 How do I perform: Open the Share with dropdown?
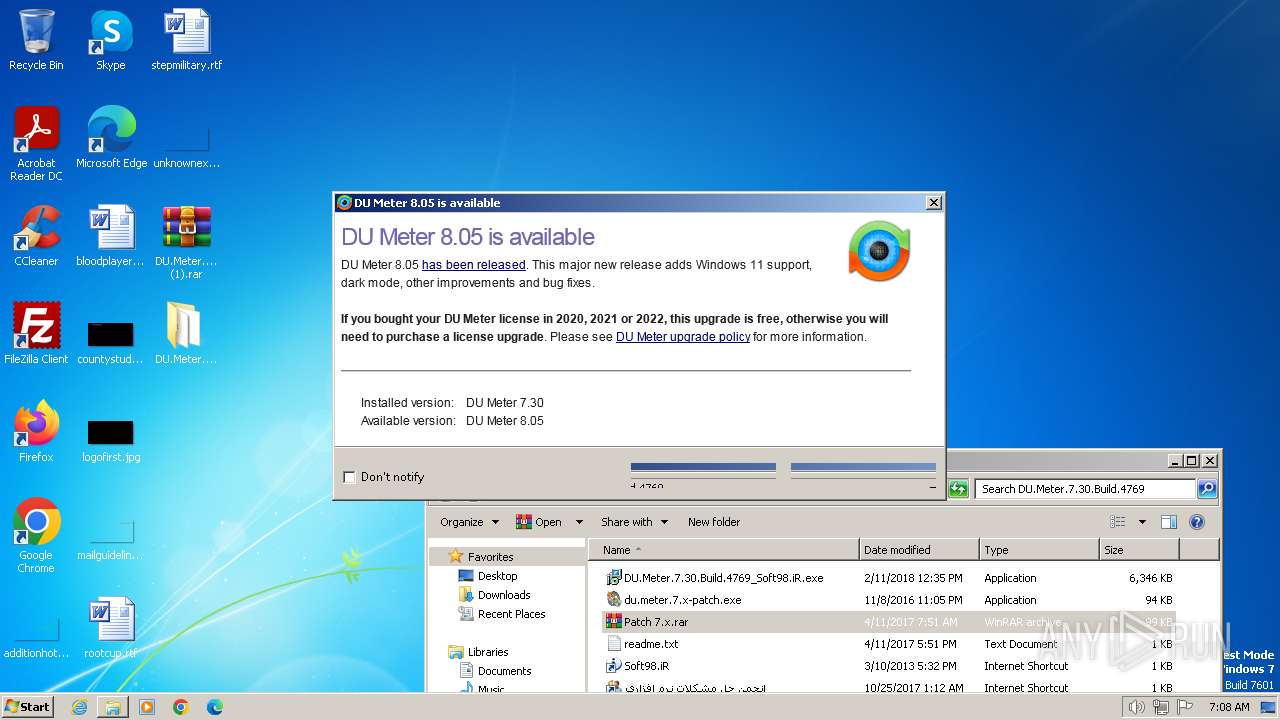coord(634,522)
